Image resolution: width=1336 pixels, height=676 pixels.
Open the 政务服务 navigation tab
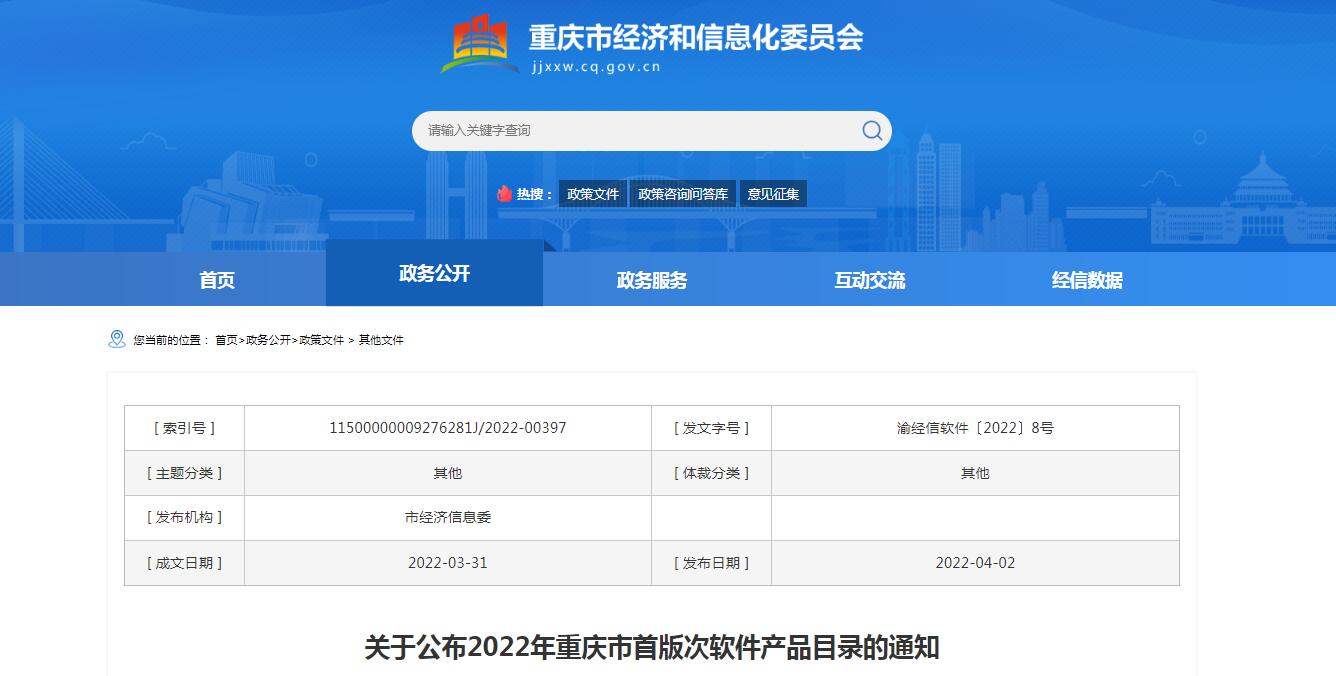(x=652, y=280)
